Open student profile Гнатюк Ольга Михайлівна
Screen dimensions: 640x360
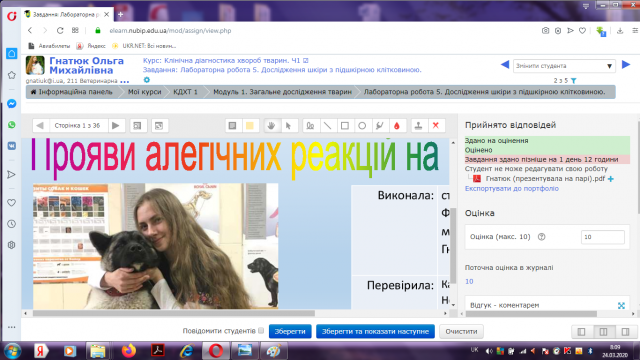(x=87, y=65)
